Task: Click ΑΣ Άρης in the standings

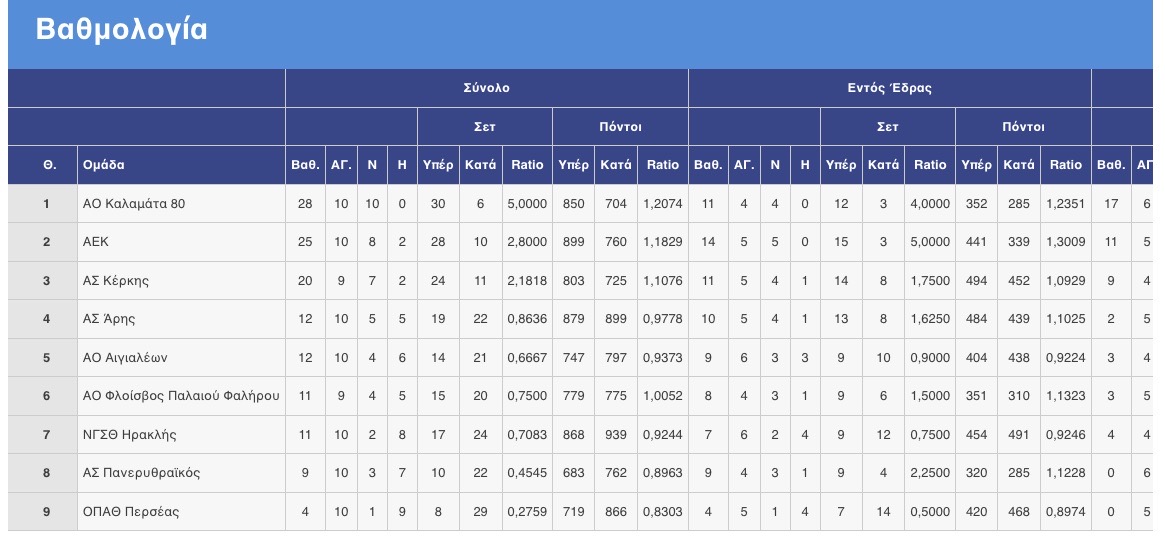Action: pyautogui.click(x=108, y=319)
